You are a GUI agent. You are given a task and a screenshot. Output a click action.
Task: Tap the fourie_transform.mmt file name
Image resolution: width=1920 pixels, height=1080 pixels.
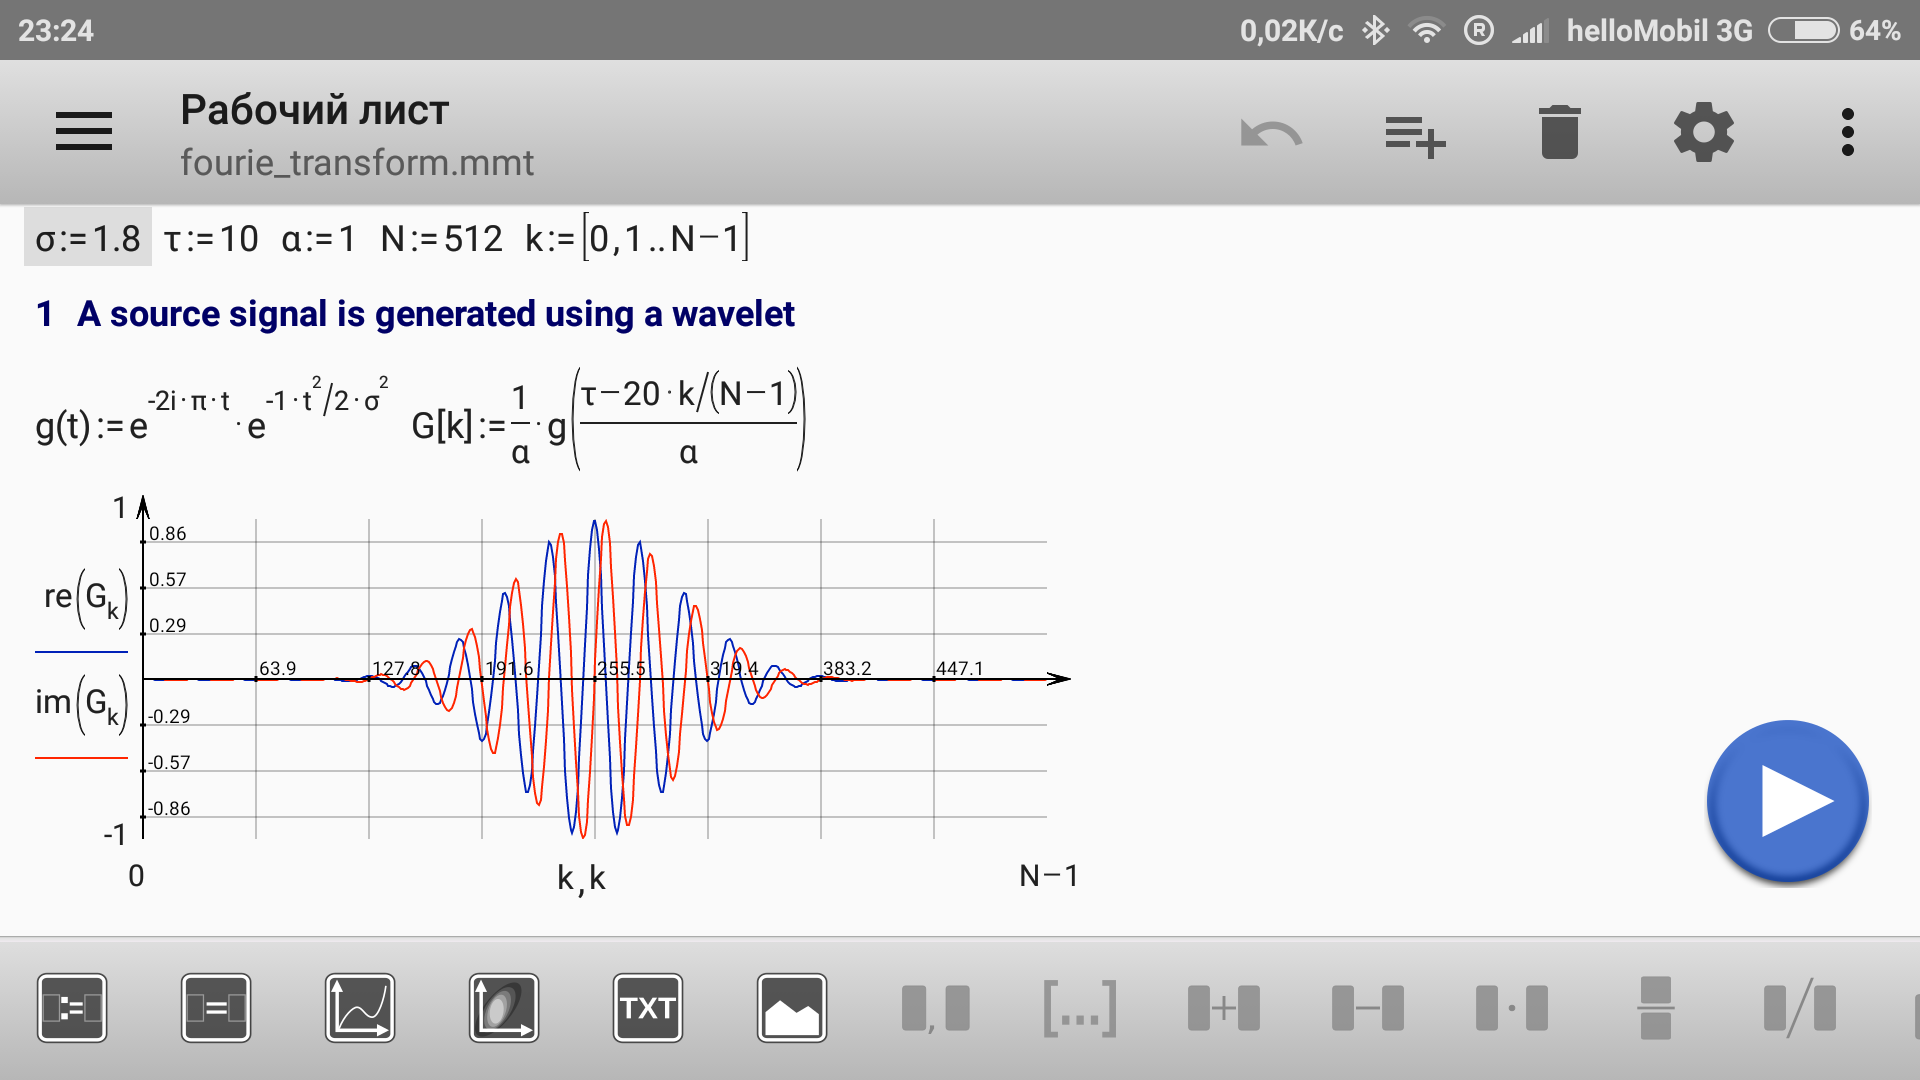[357, 162]
